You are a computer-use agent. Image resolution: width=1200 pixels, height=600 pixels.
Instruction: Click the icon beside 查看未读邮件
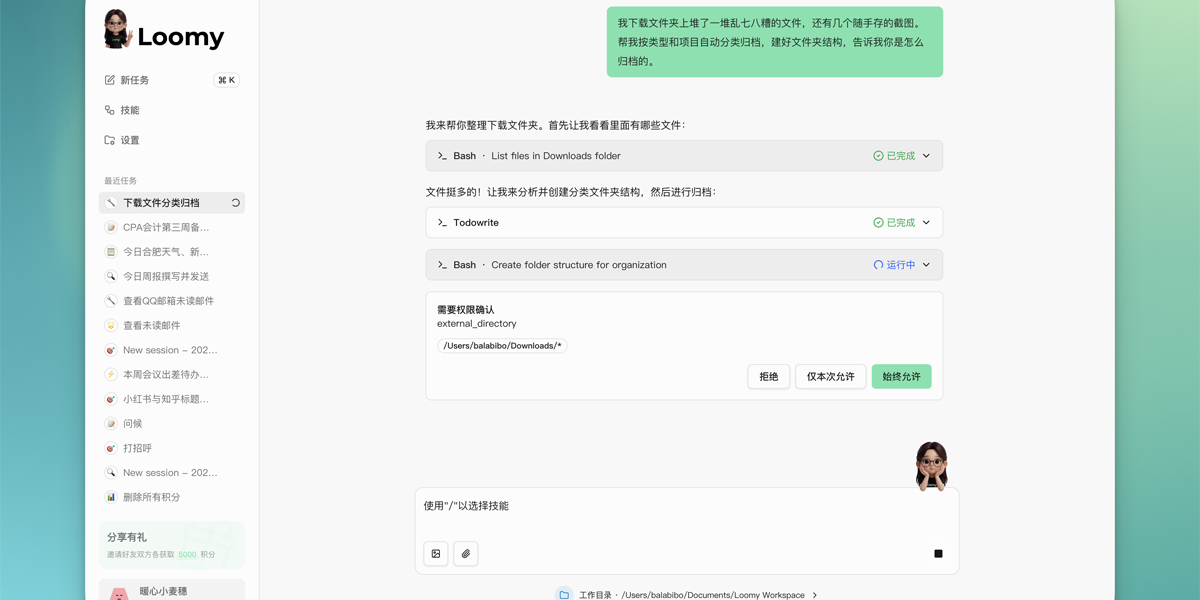click(111, 325)
